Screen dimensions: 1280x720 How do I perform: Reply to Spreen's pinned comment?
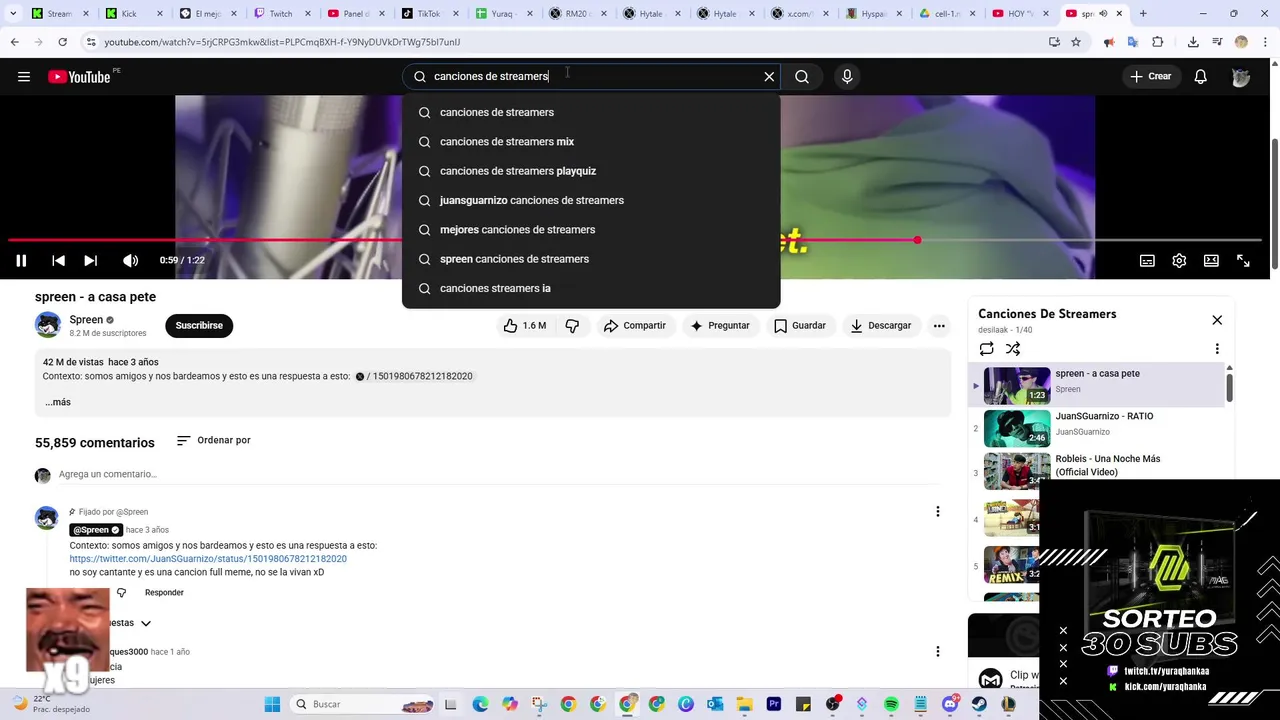click(164, 593)
